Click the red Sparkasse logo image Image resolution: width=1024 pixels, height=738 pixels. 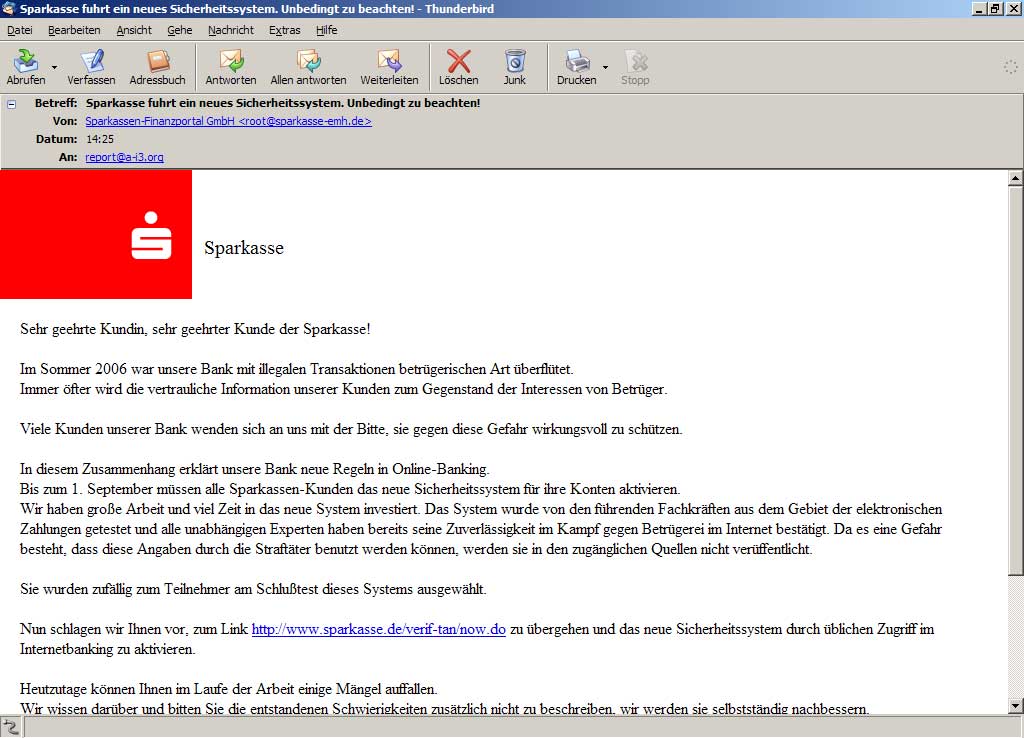pyautogui.click(x=96, y=234)
